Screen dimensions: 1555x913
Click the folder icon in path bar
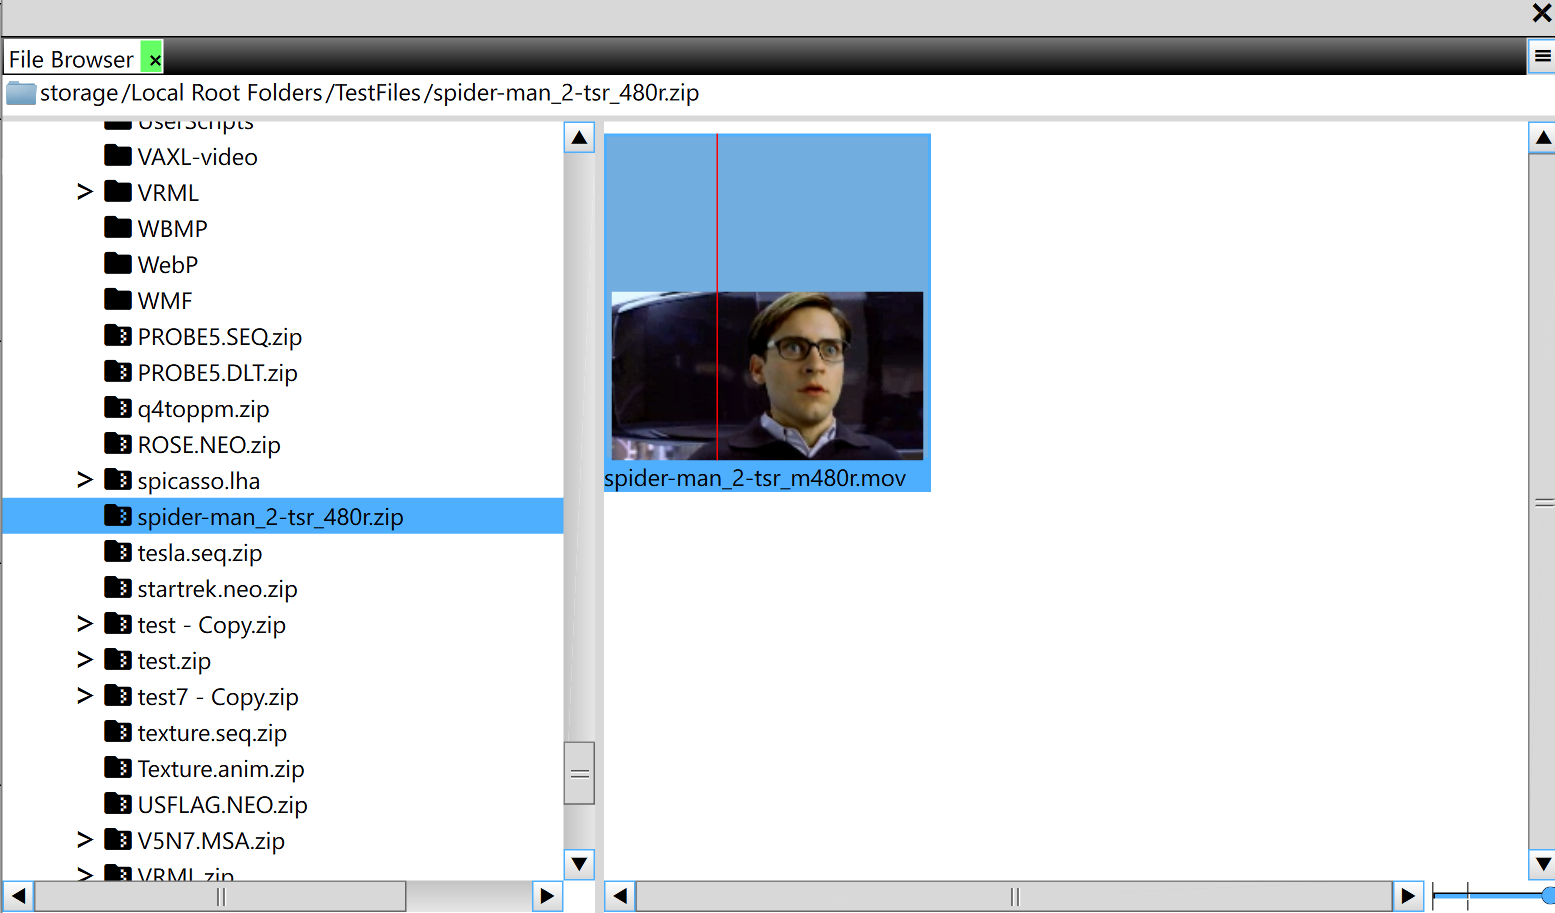[x=21, y=94]
